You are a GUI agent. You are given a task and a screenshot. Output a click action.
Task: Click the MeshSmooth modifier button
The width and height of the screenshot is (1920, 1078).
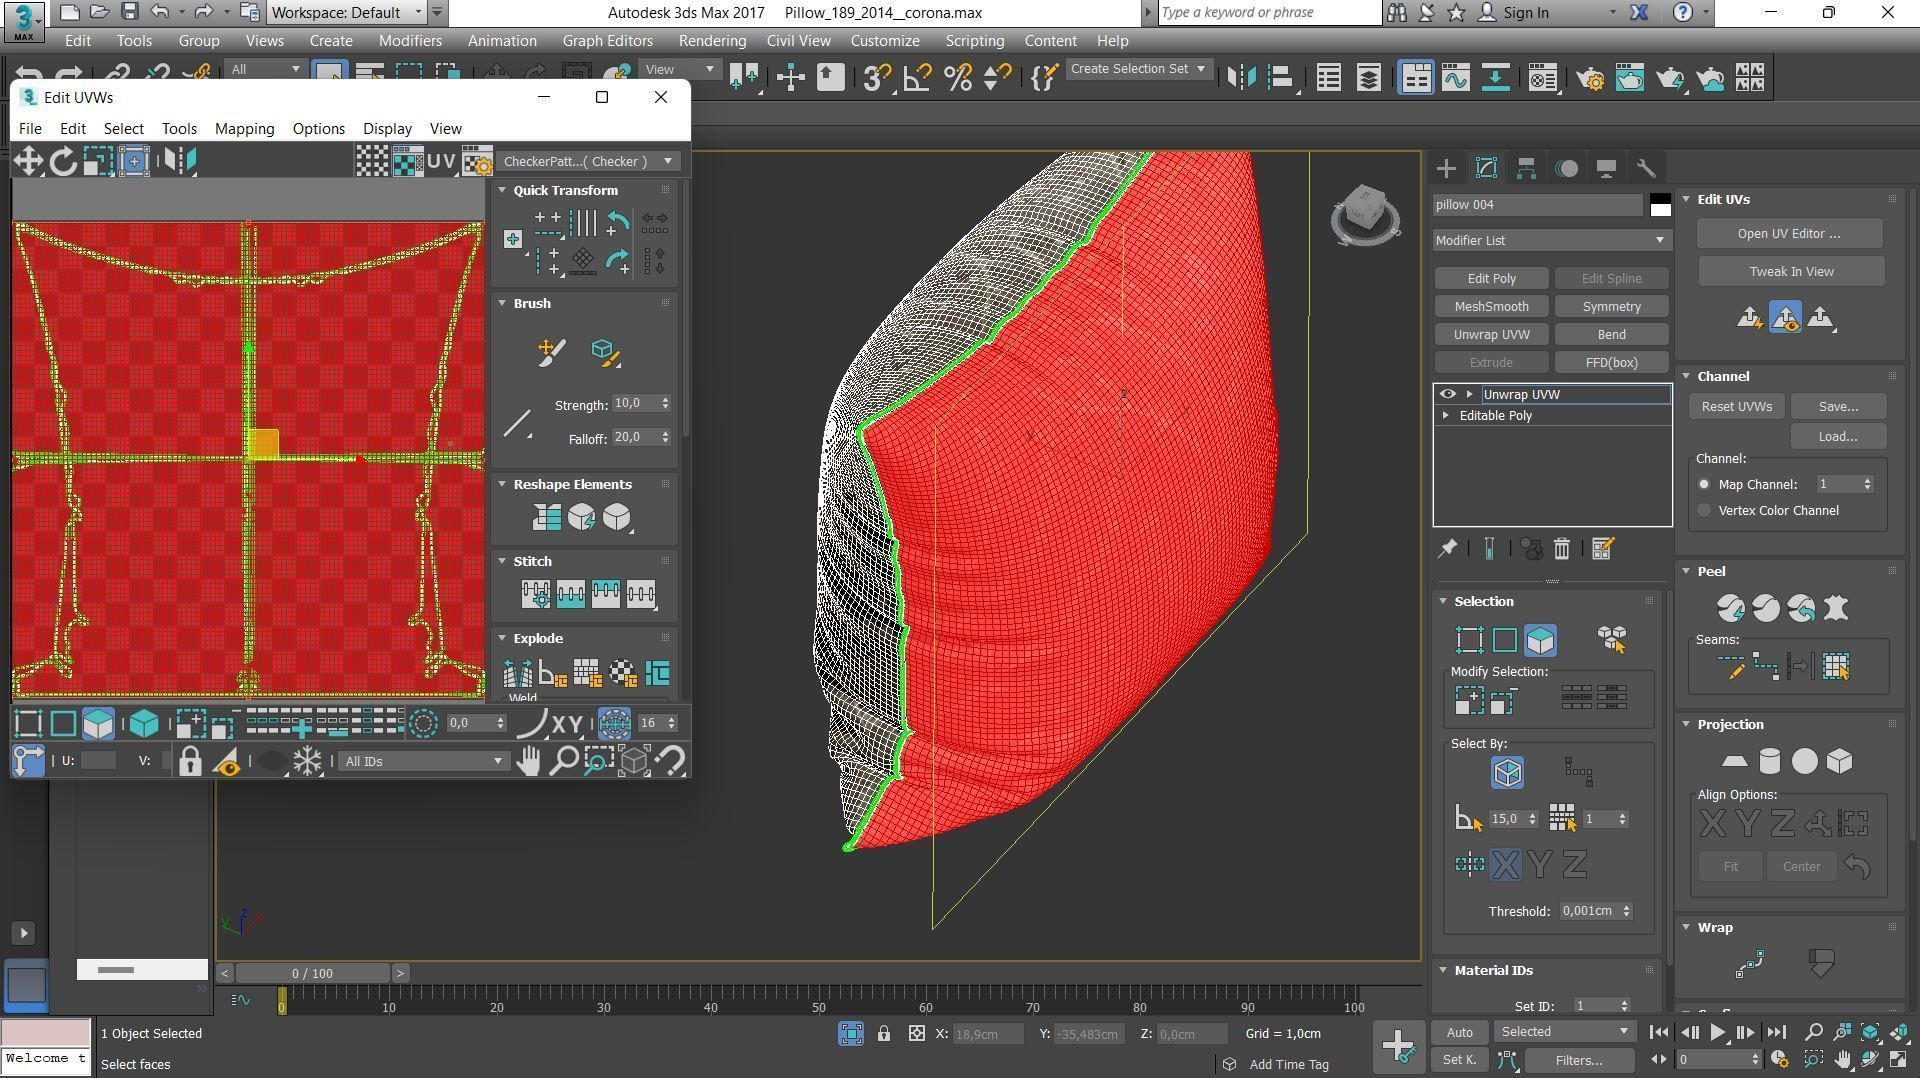pos(1491,307)
